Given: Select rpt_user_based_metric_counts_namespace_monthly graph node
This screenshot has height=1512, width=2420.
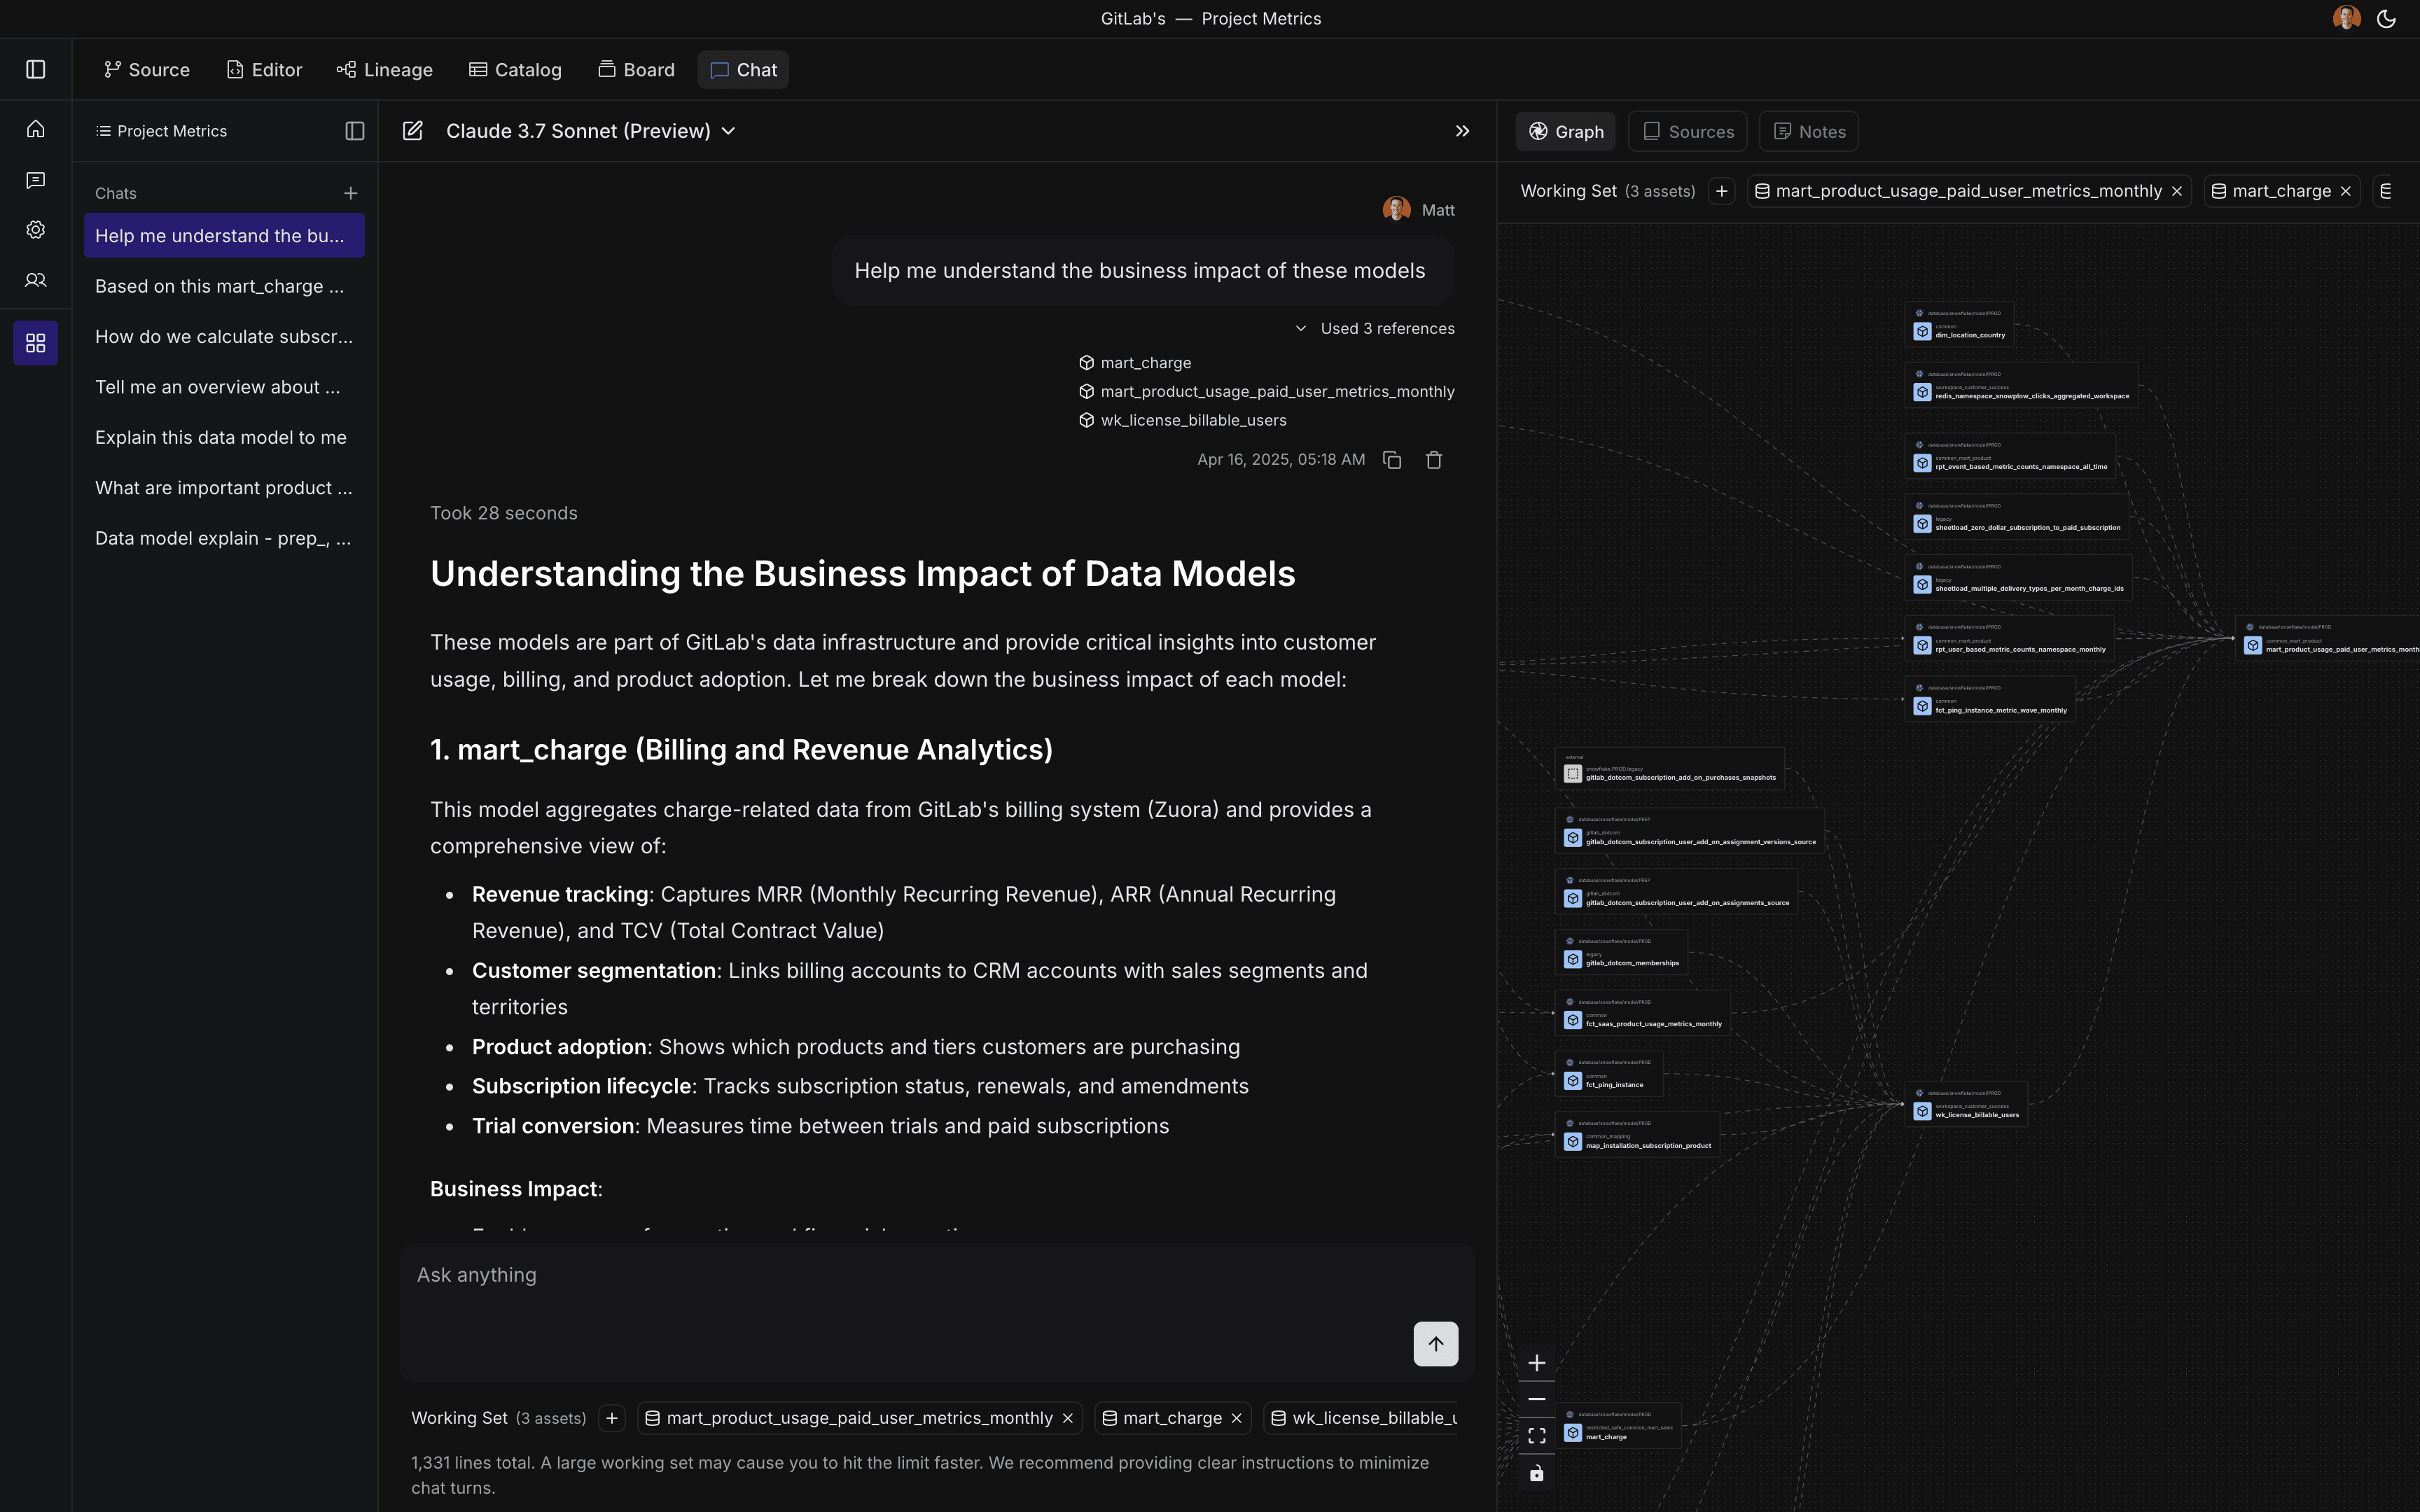Looking at the screenshot, I should click(2010, 639).
